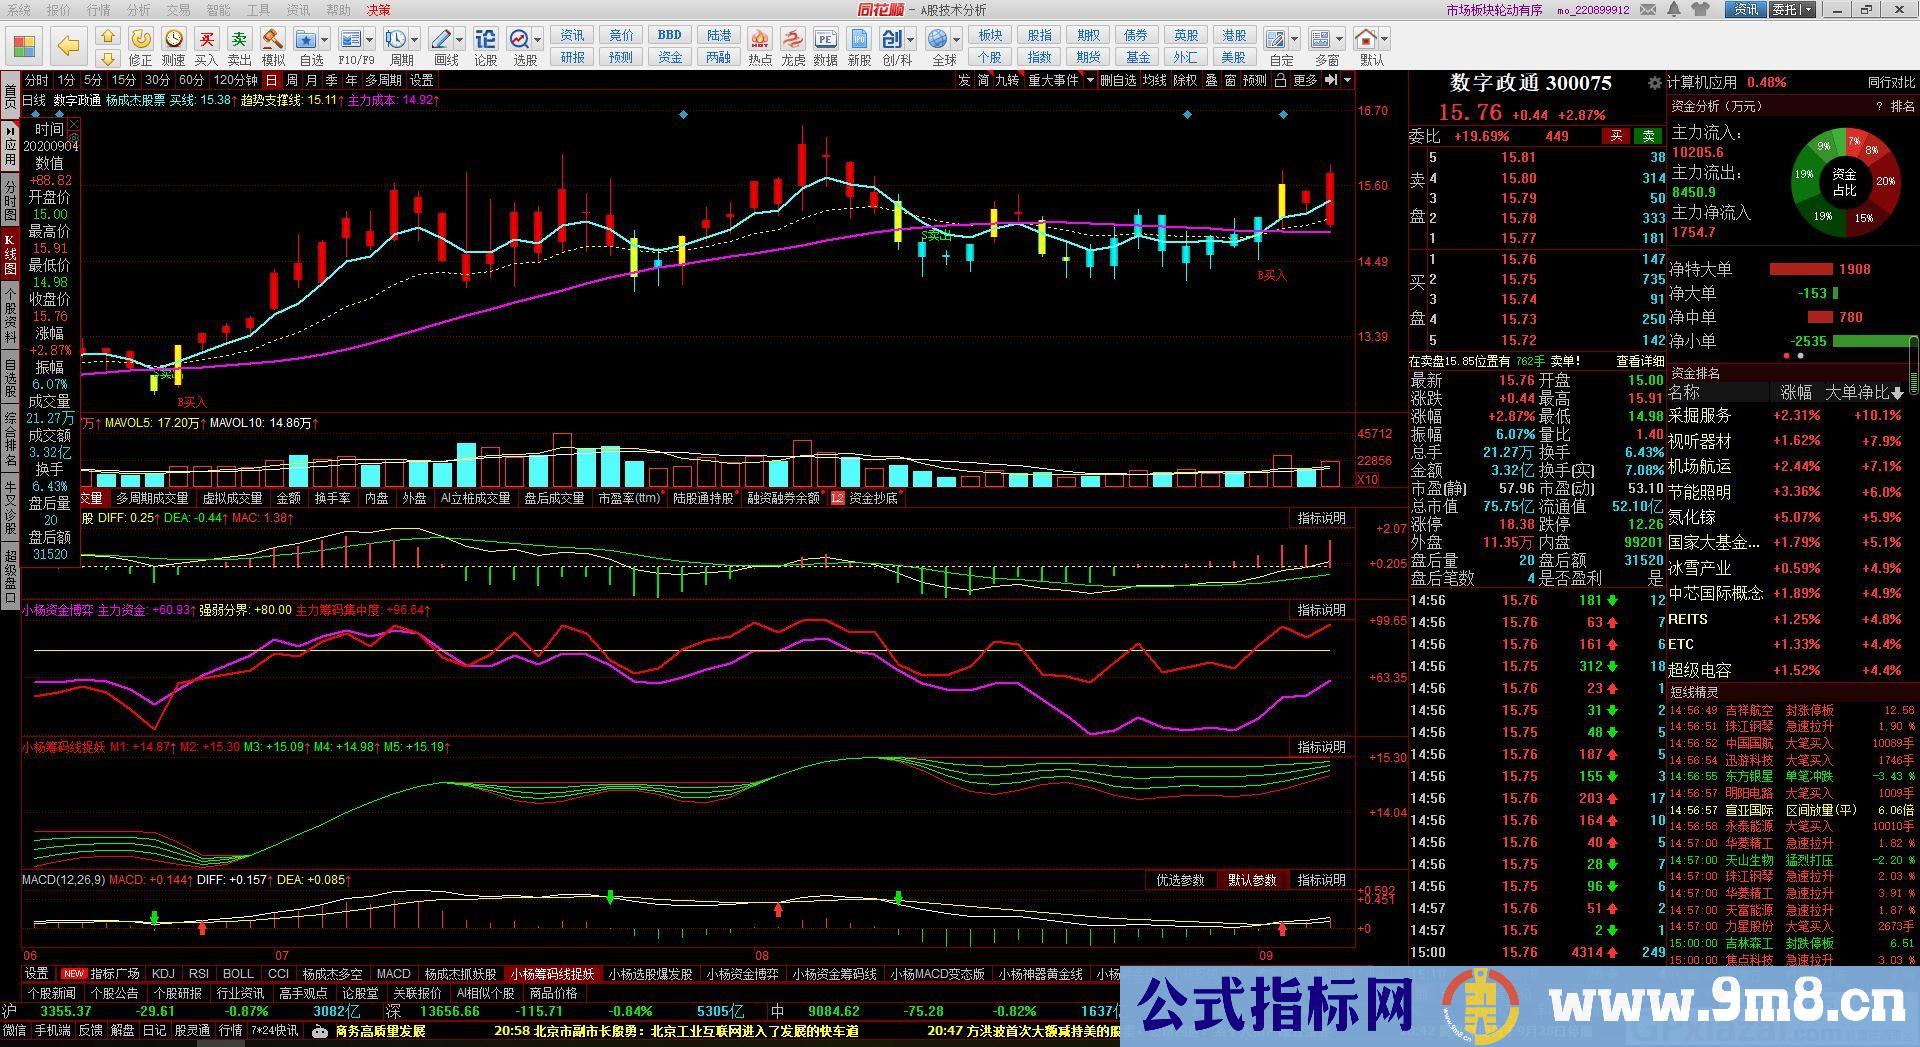This screenshot has height=1047, width=1920.
Task: Expand the 委托 dropdown arrow
Action: (x=1806, y=10)
